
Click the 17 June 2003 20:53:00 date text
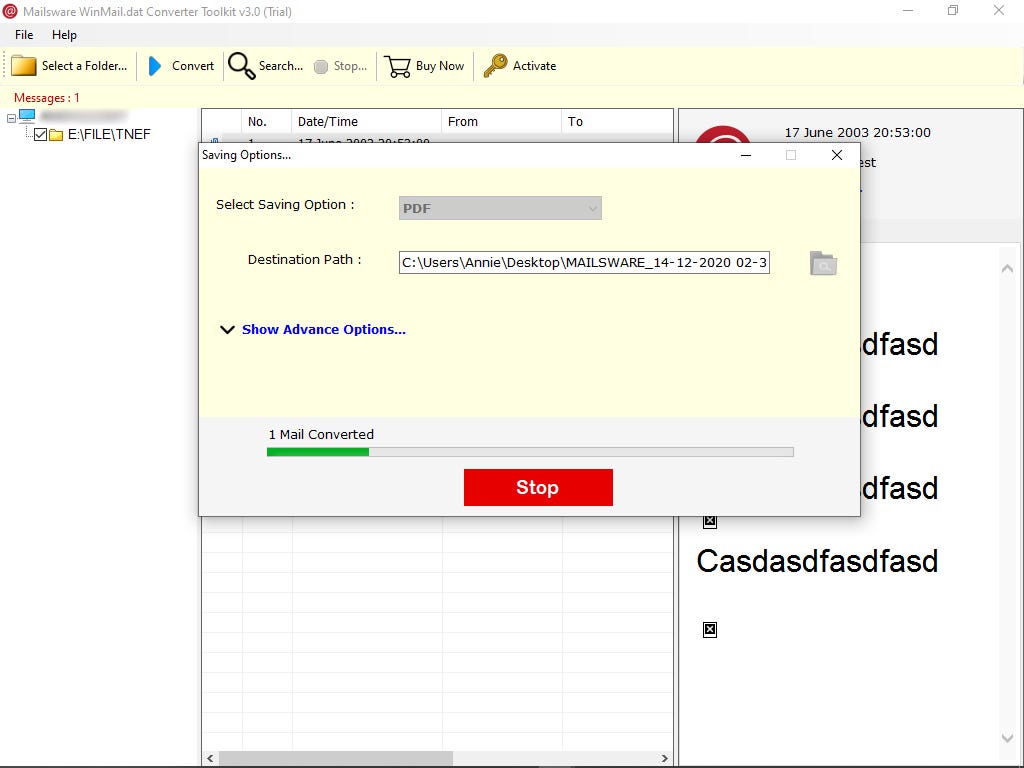[857, 133]
